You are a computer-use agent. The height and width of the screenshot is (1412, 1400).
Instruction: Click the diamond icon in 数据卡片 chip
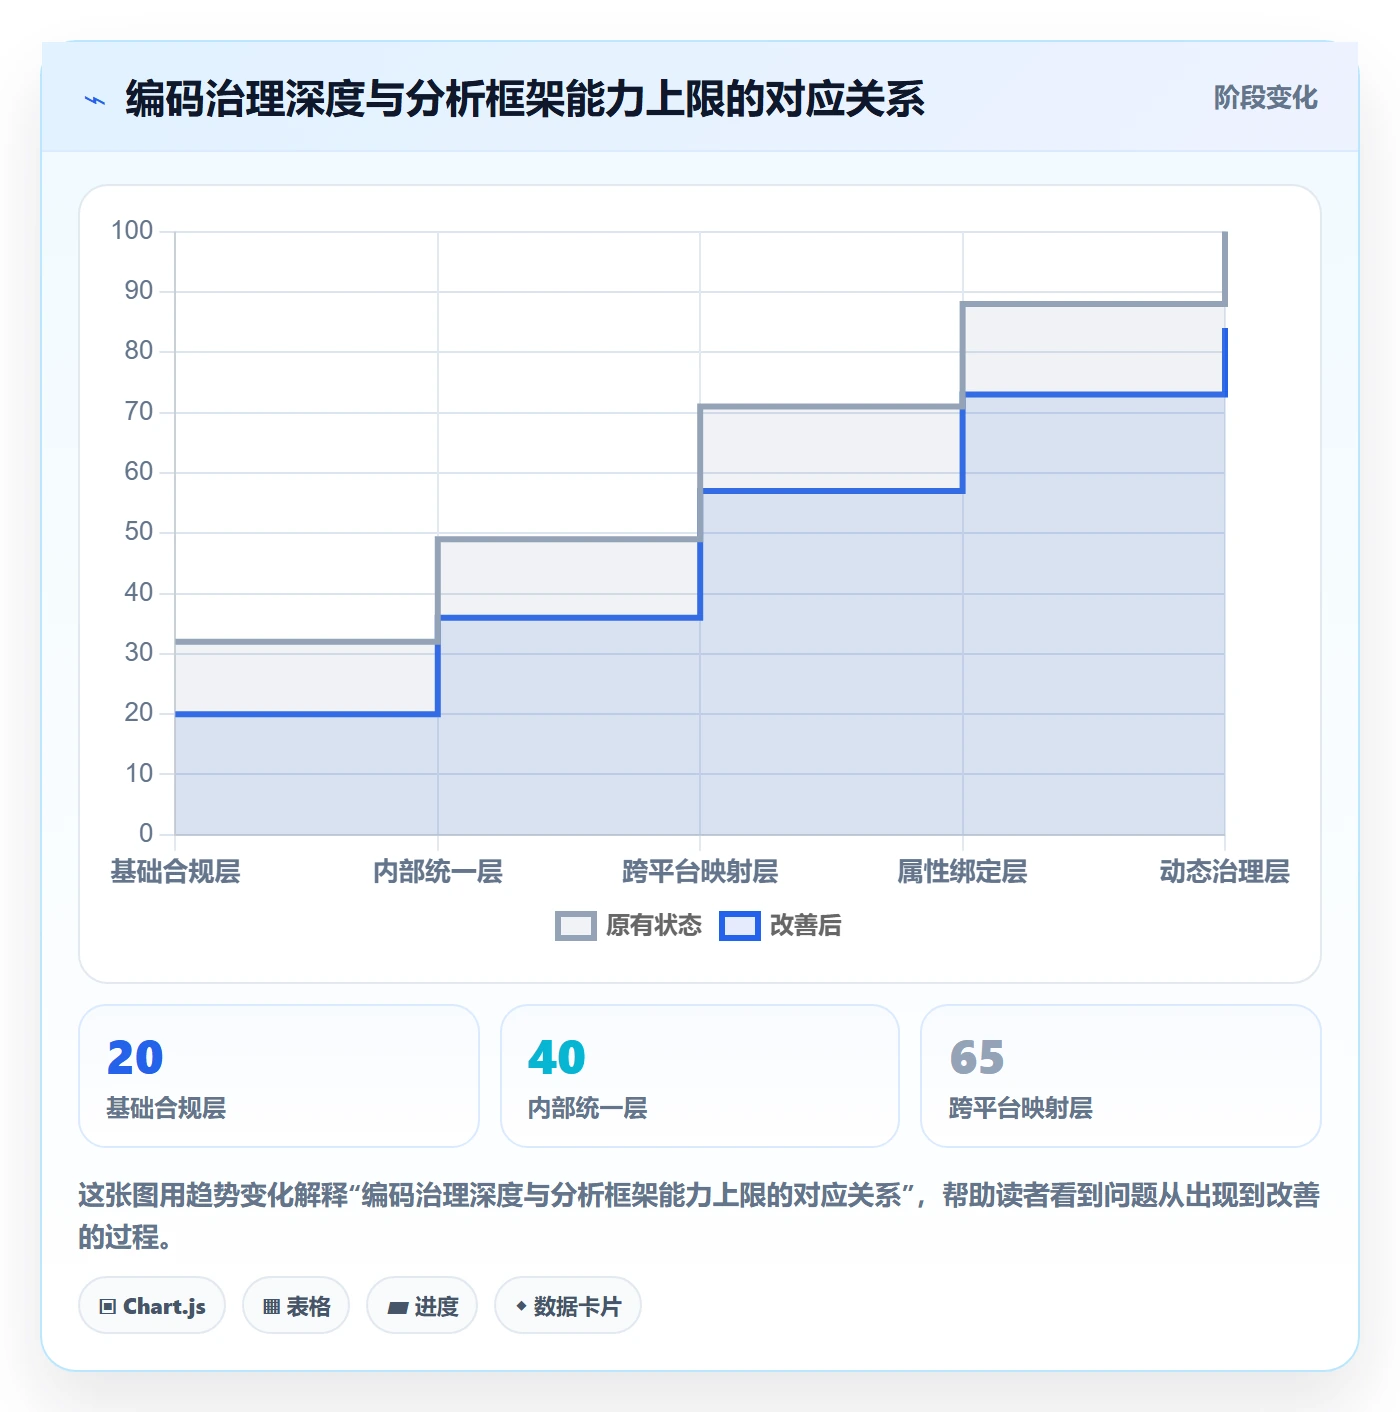pyautogui.click(x=521, y=1306)
